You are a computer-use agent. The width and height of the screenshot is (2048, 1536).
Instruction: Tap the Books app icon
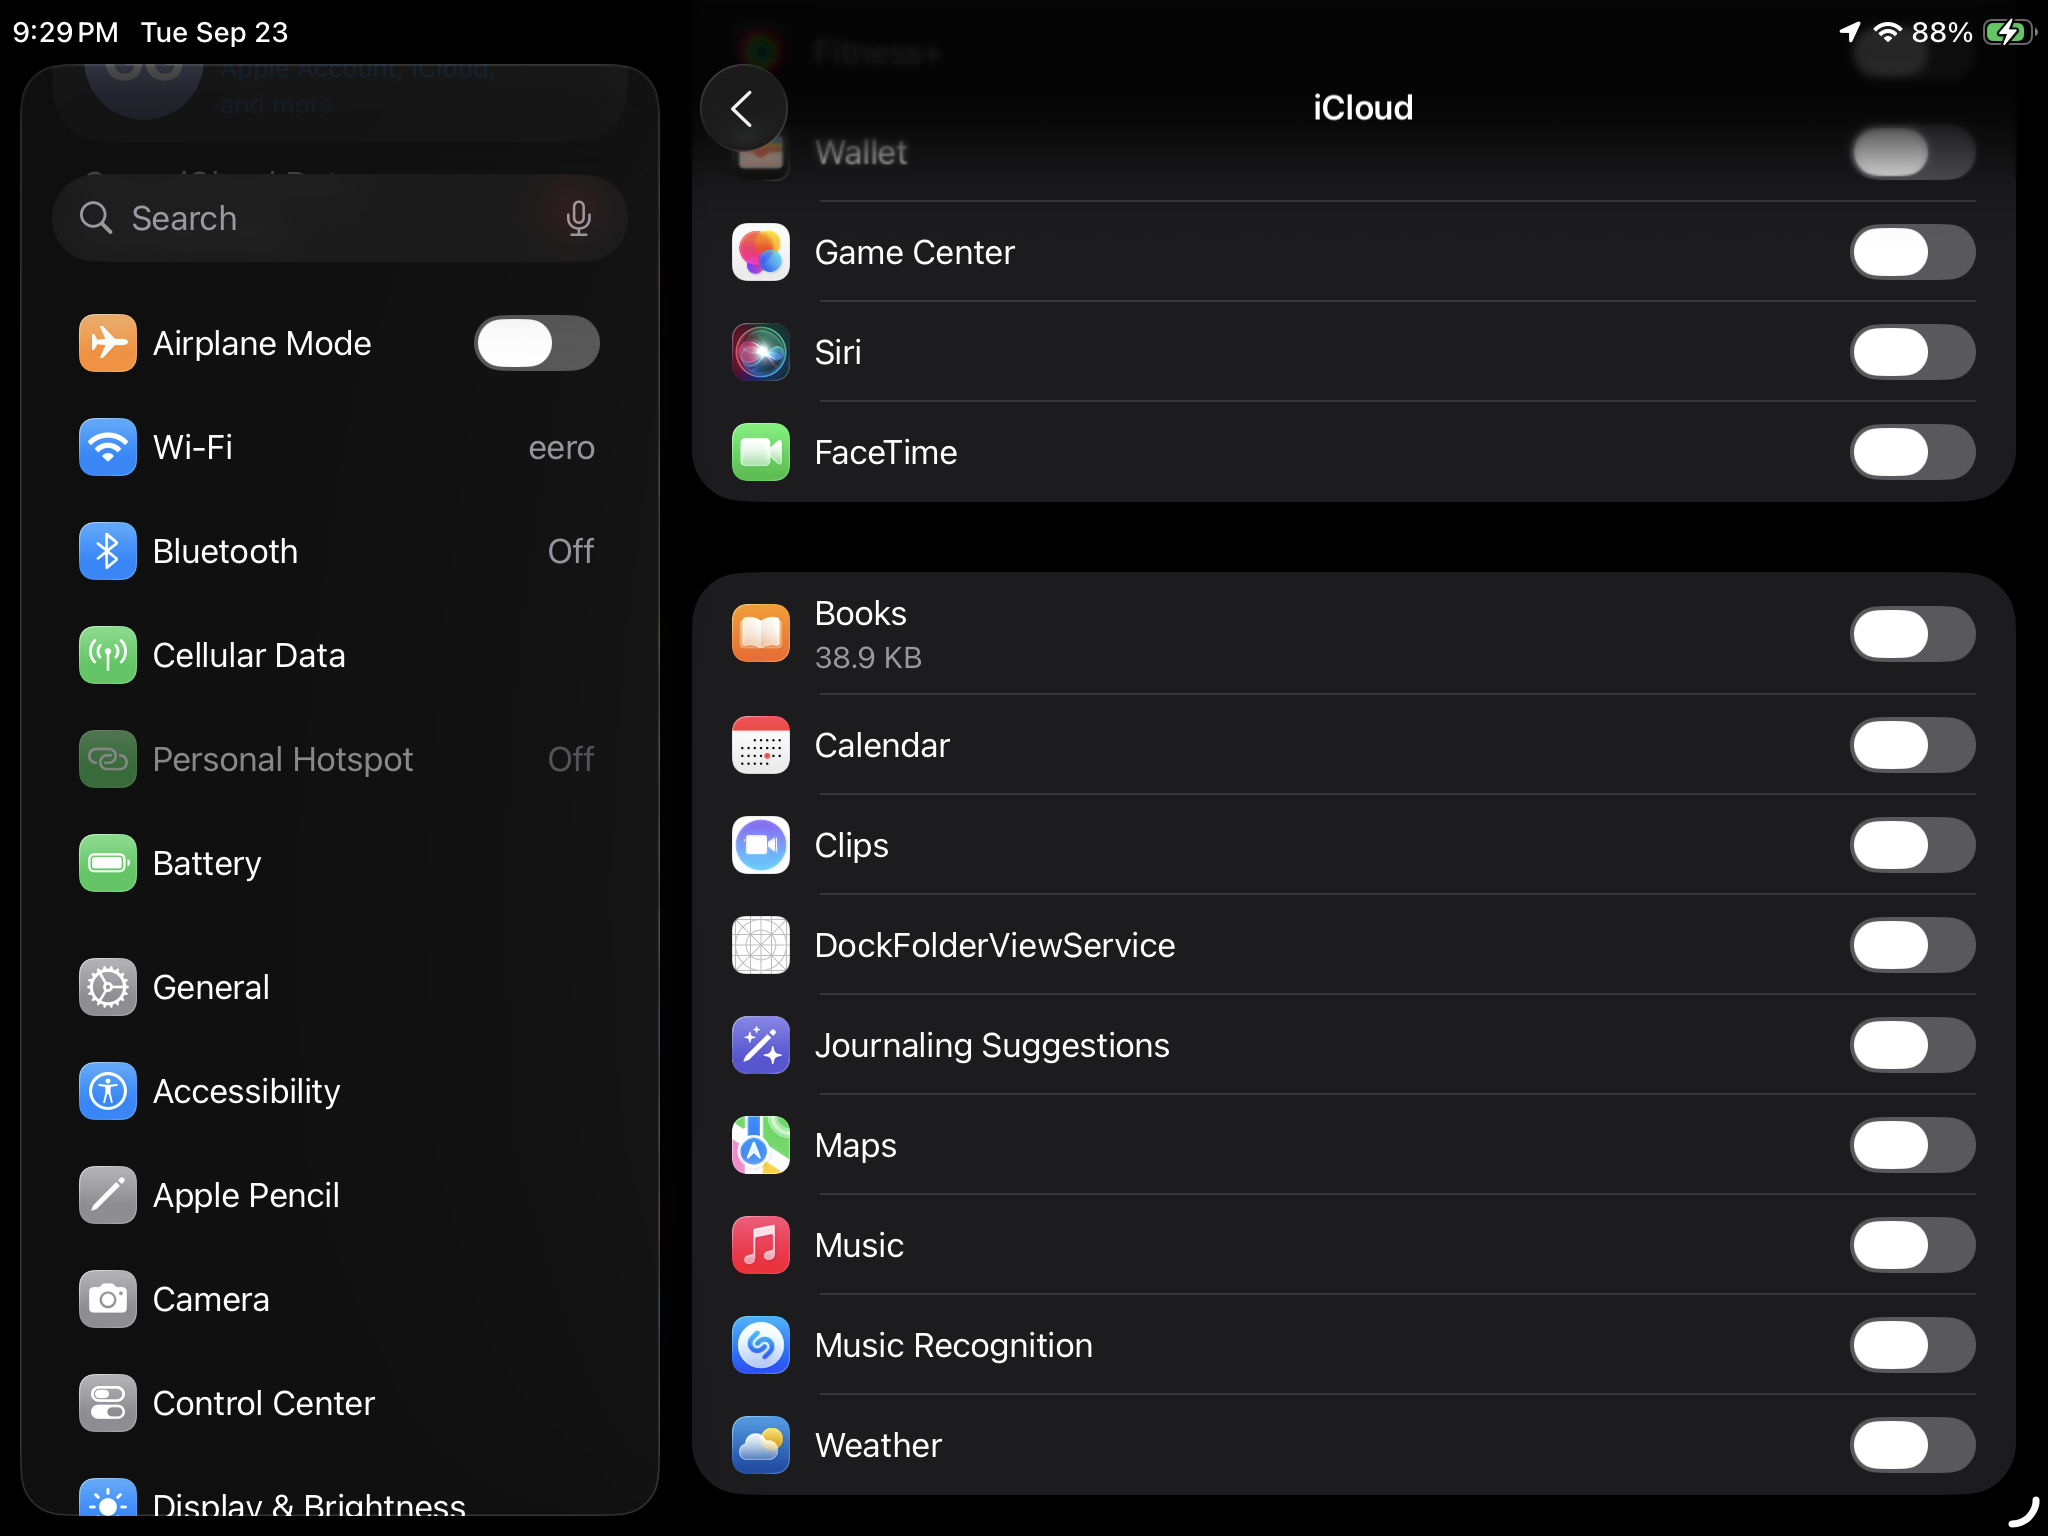760,634
